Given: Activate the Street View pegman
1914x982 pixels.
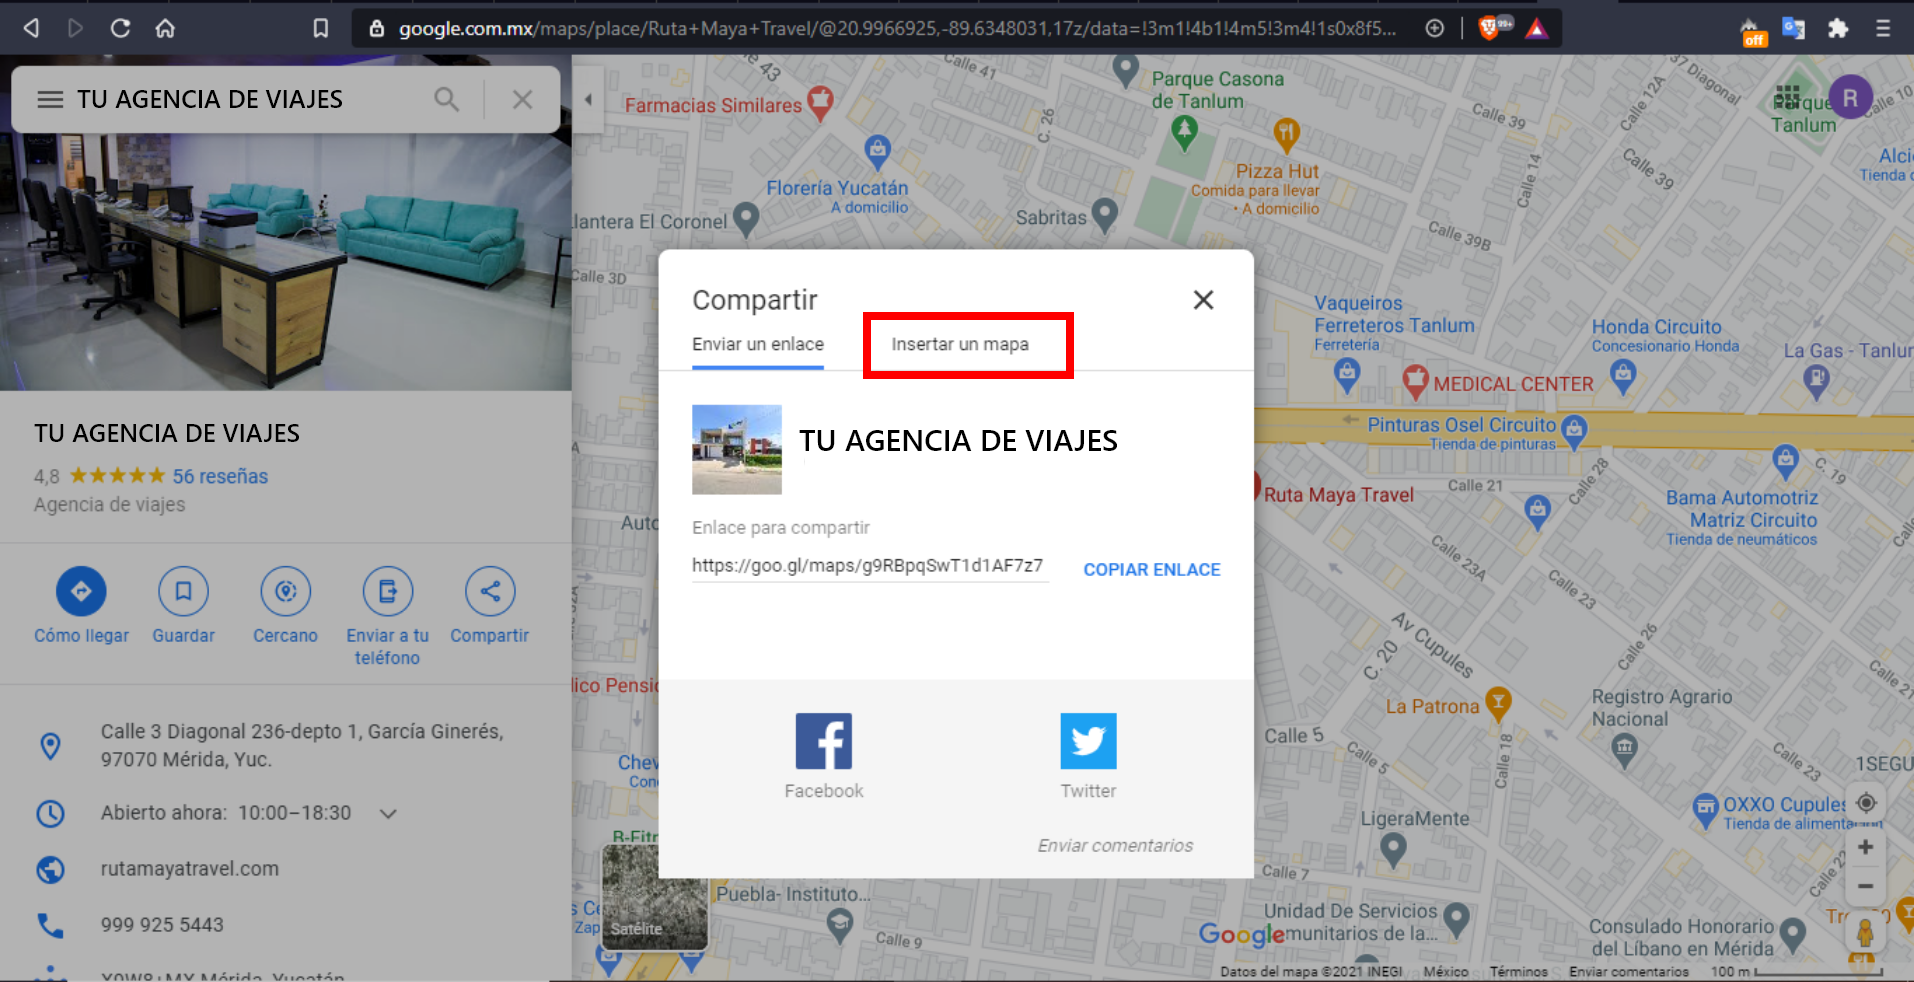Looking at the screenshot, I should coord(1865,933).
